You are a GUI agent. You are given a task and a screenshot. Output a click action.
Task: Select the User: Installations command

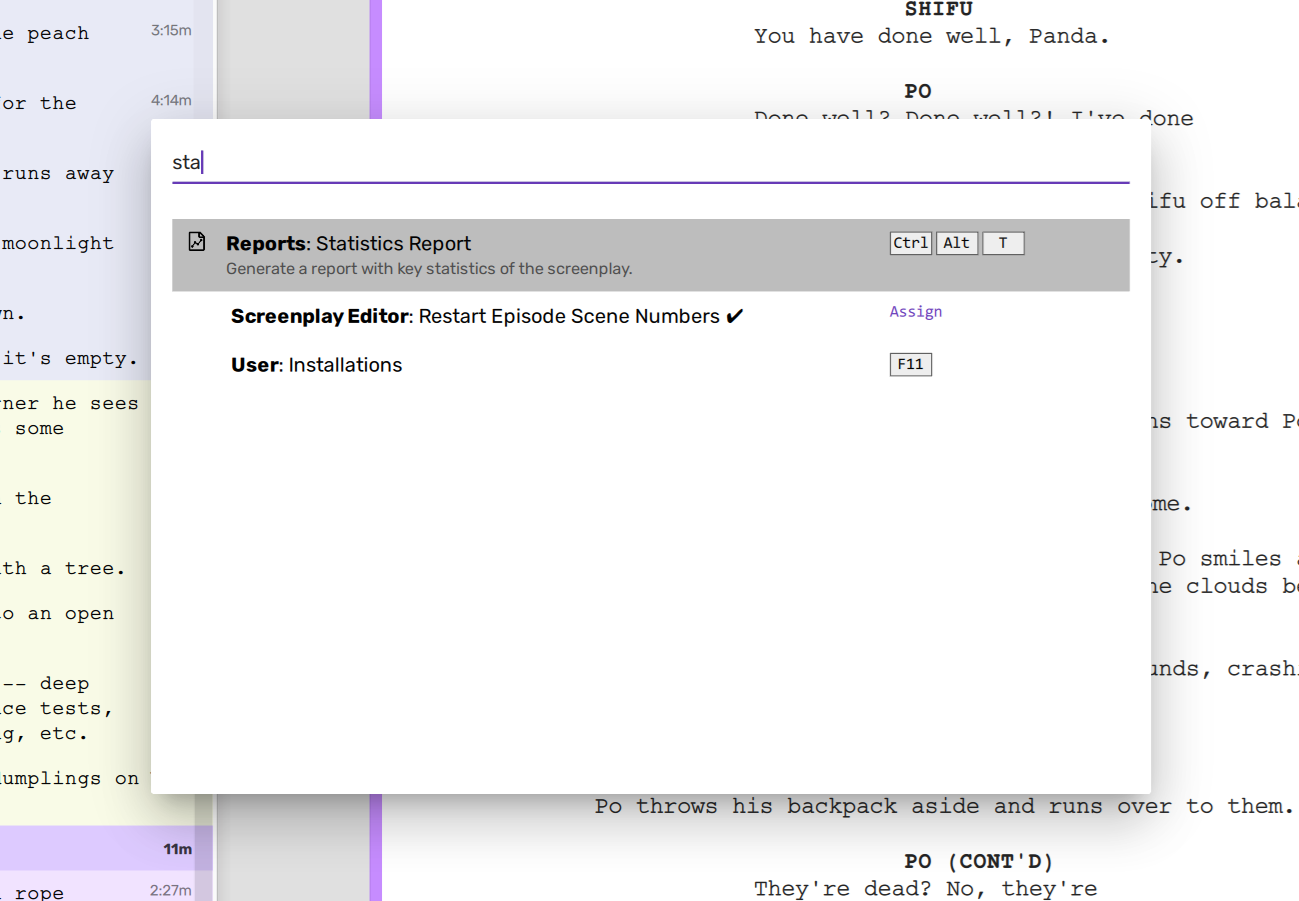tap(316, 365)
